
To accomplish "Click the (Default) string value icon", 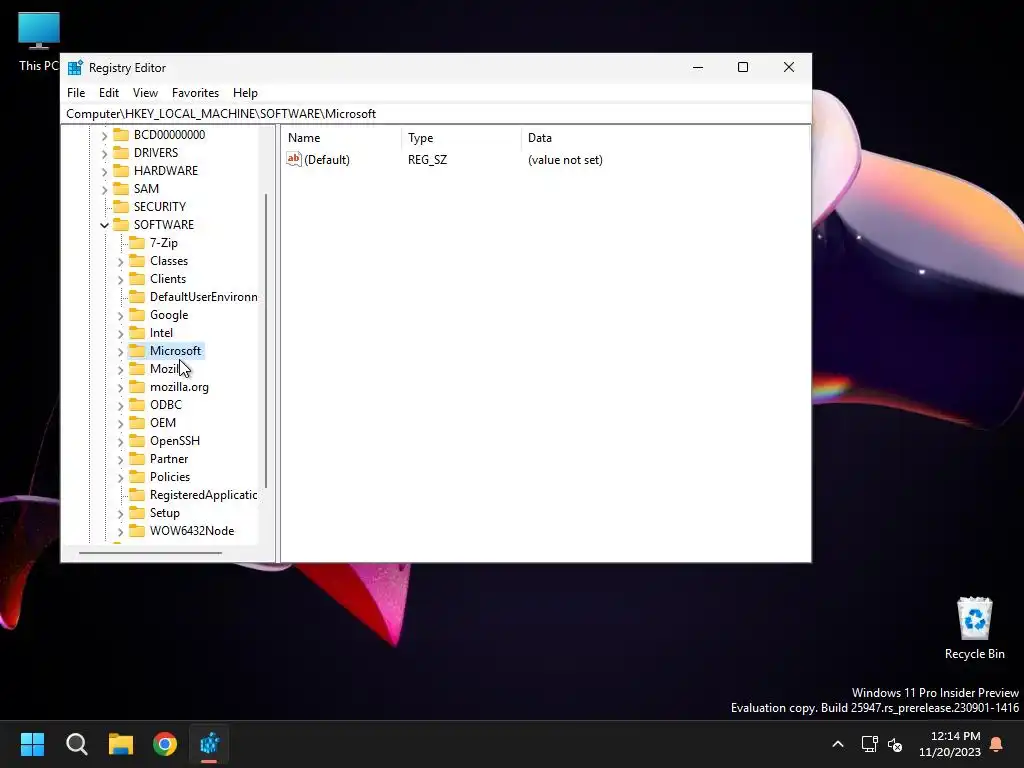I will (x=294, y=159).
